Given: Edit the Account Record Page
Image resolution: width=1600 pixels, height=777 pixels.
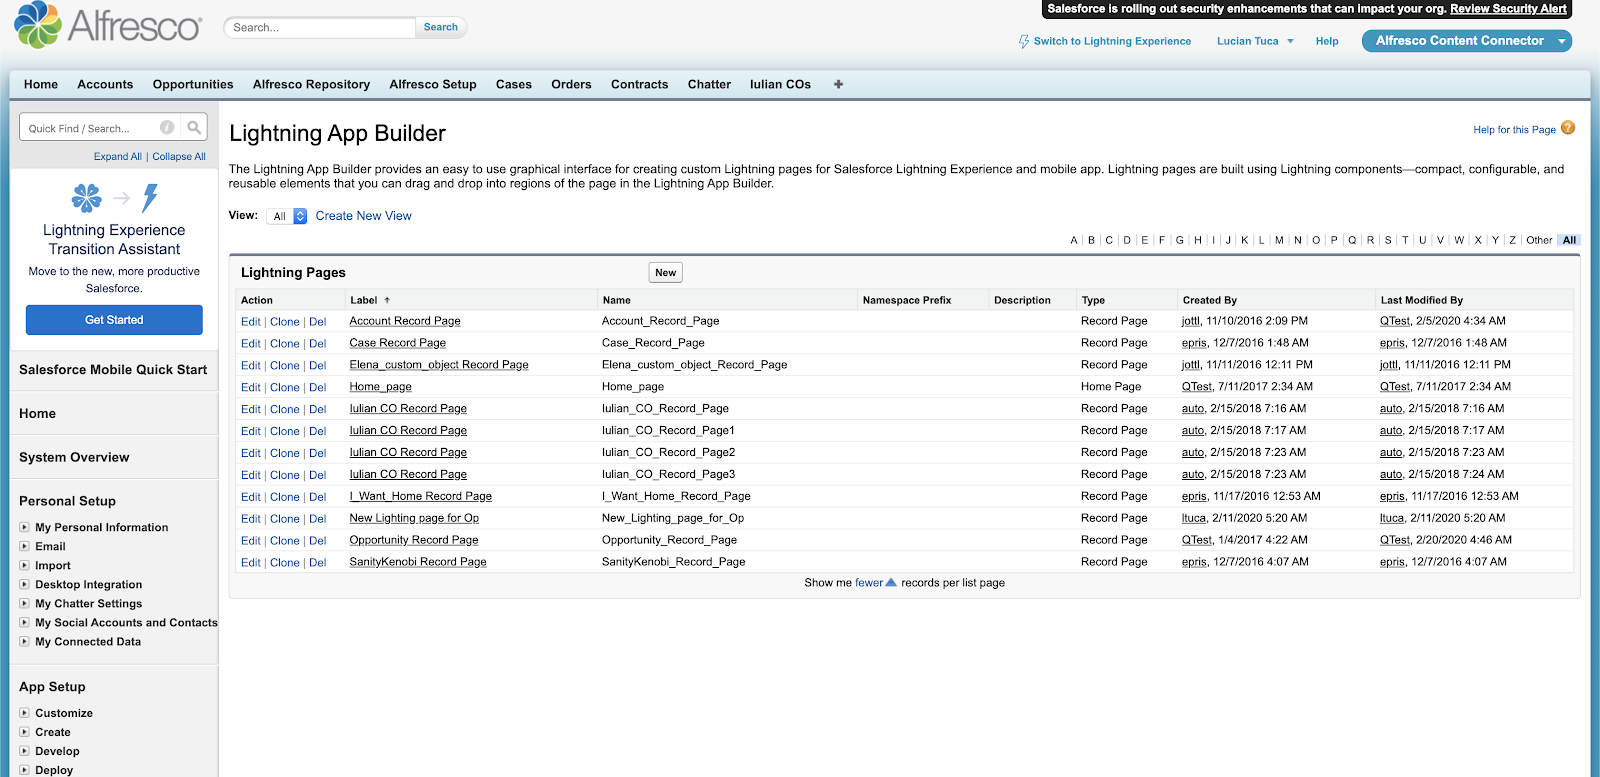Looking at the screenshot, I should [x=250, y=322].
